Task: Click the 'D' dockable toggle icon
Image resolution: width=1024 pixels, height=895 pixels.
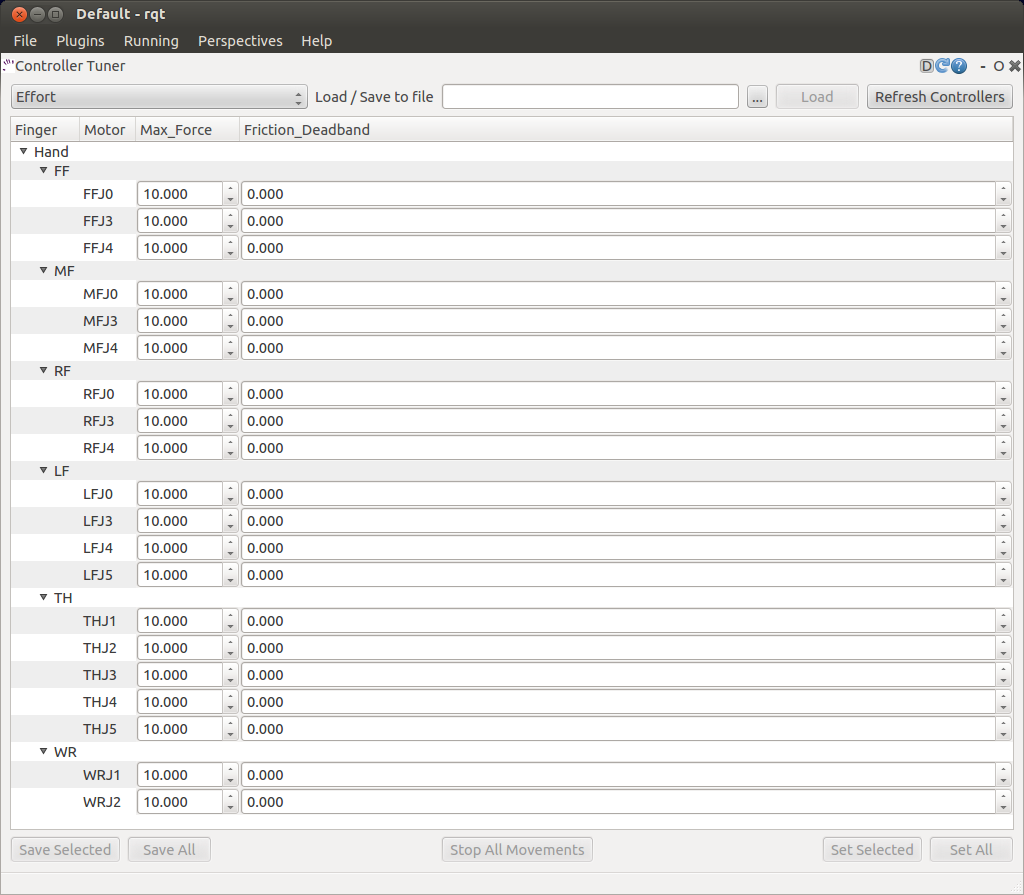Action: coord(927,66)
